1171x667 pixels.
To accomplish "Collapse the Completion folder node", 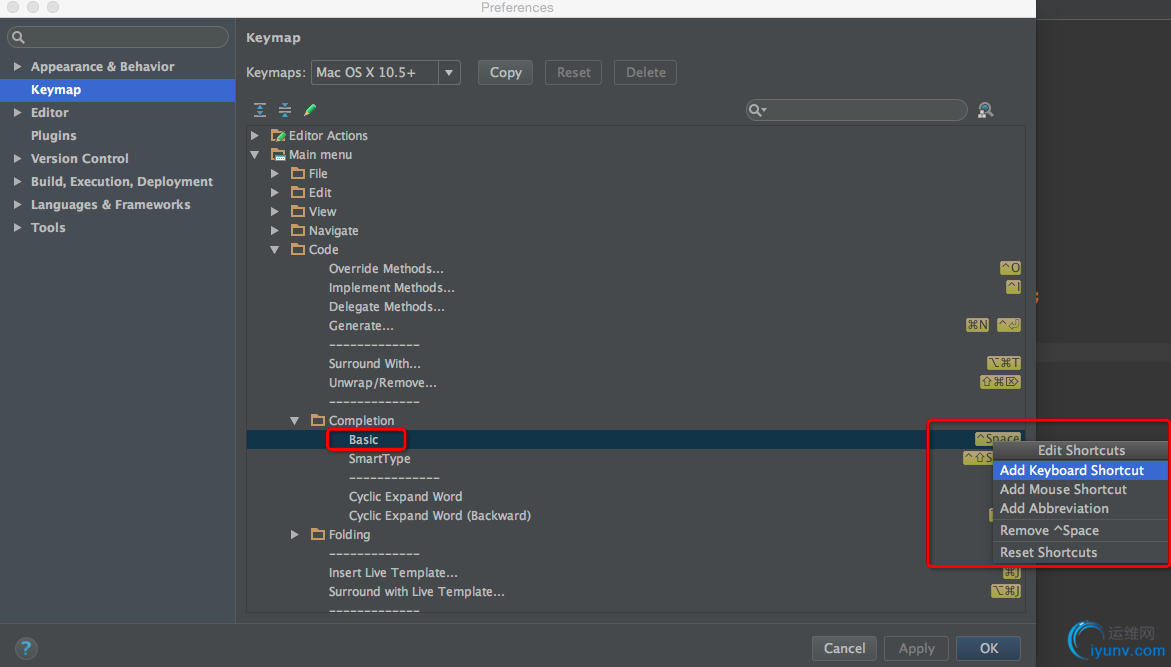I will point(295,421).
